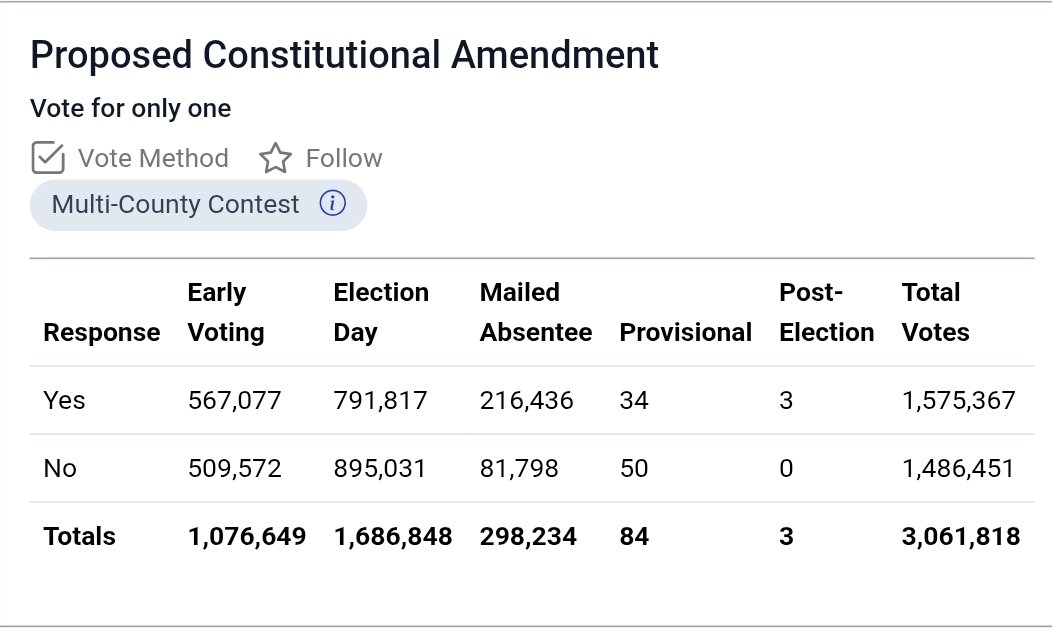This screenshot has height=636, width=1052.
Task: Click the Post-Election column header
Action: point(827,313)
